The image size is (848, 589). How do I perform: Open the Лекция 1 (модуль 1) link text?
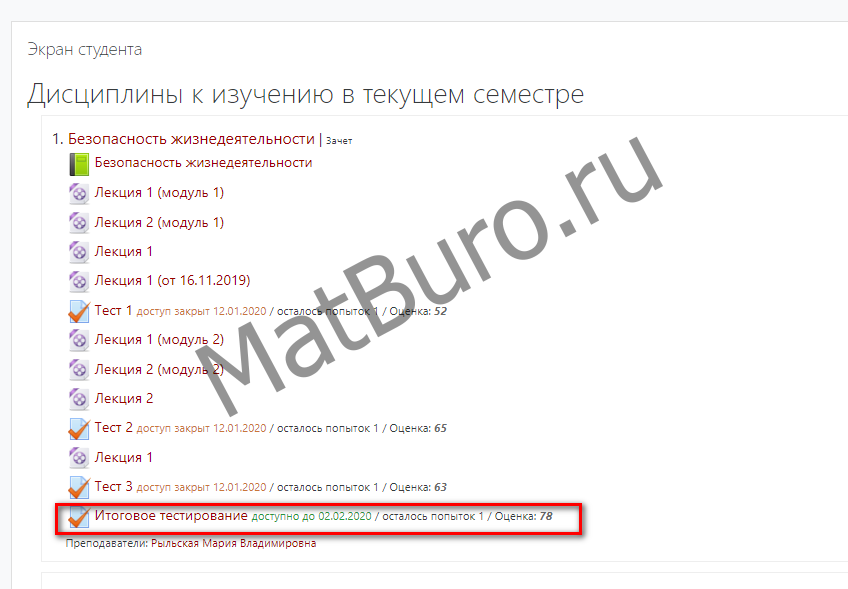(x=159, y=193)
